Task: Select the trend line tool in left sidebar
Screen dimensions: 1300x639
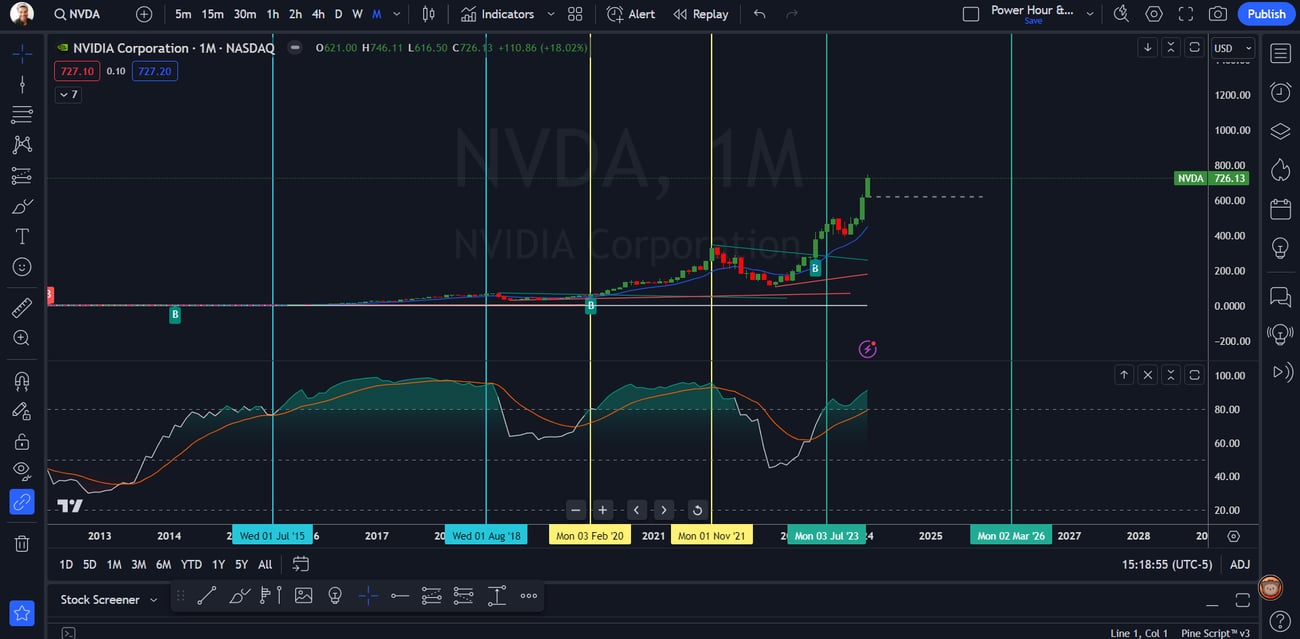Action: pyautogui.click(x=22, y=84)
